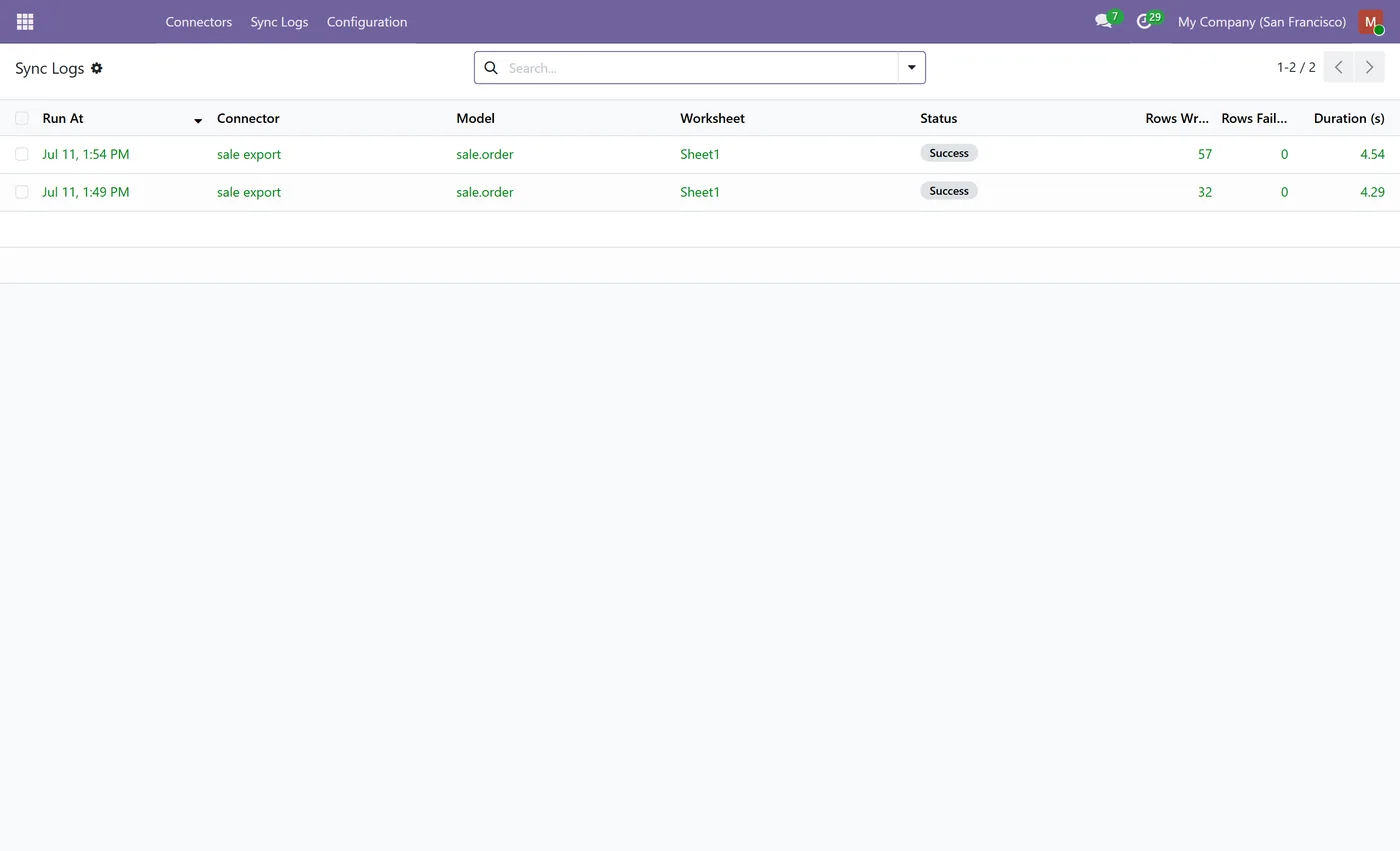Click in the Search input field
This screenshot has width=1400, height=851.
(700, 68)
